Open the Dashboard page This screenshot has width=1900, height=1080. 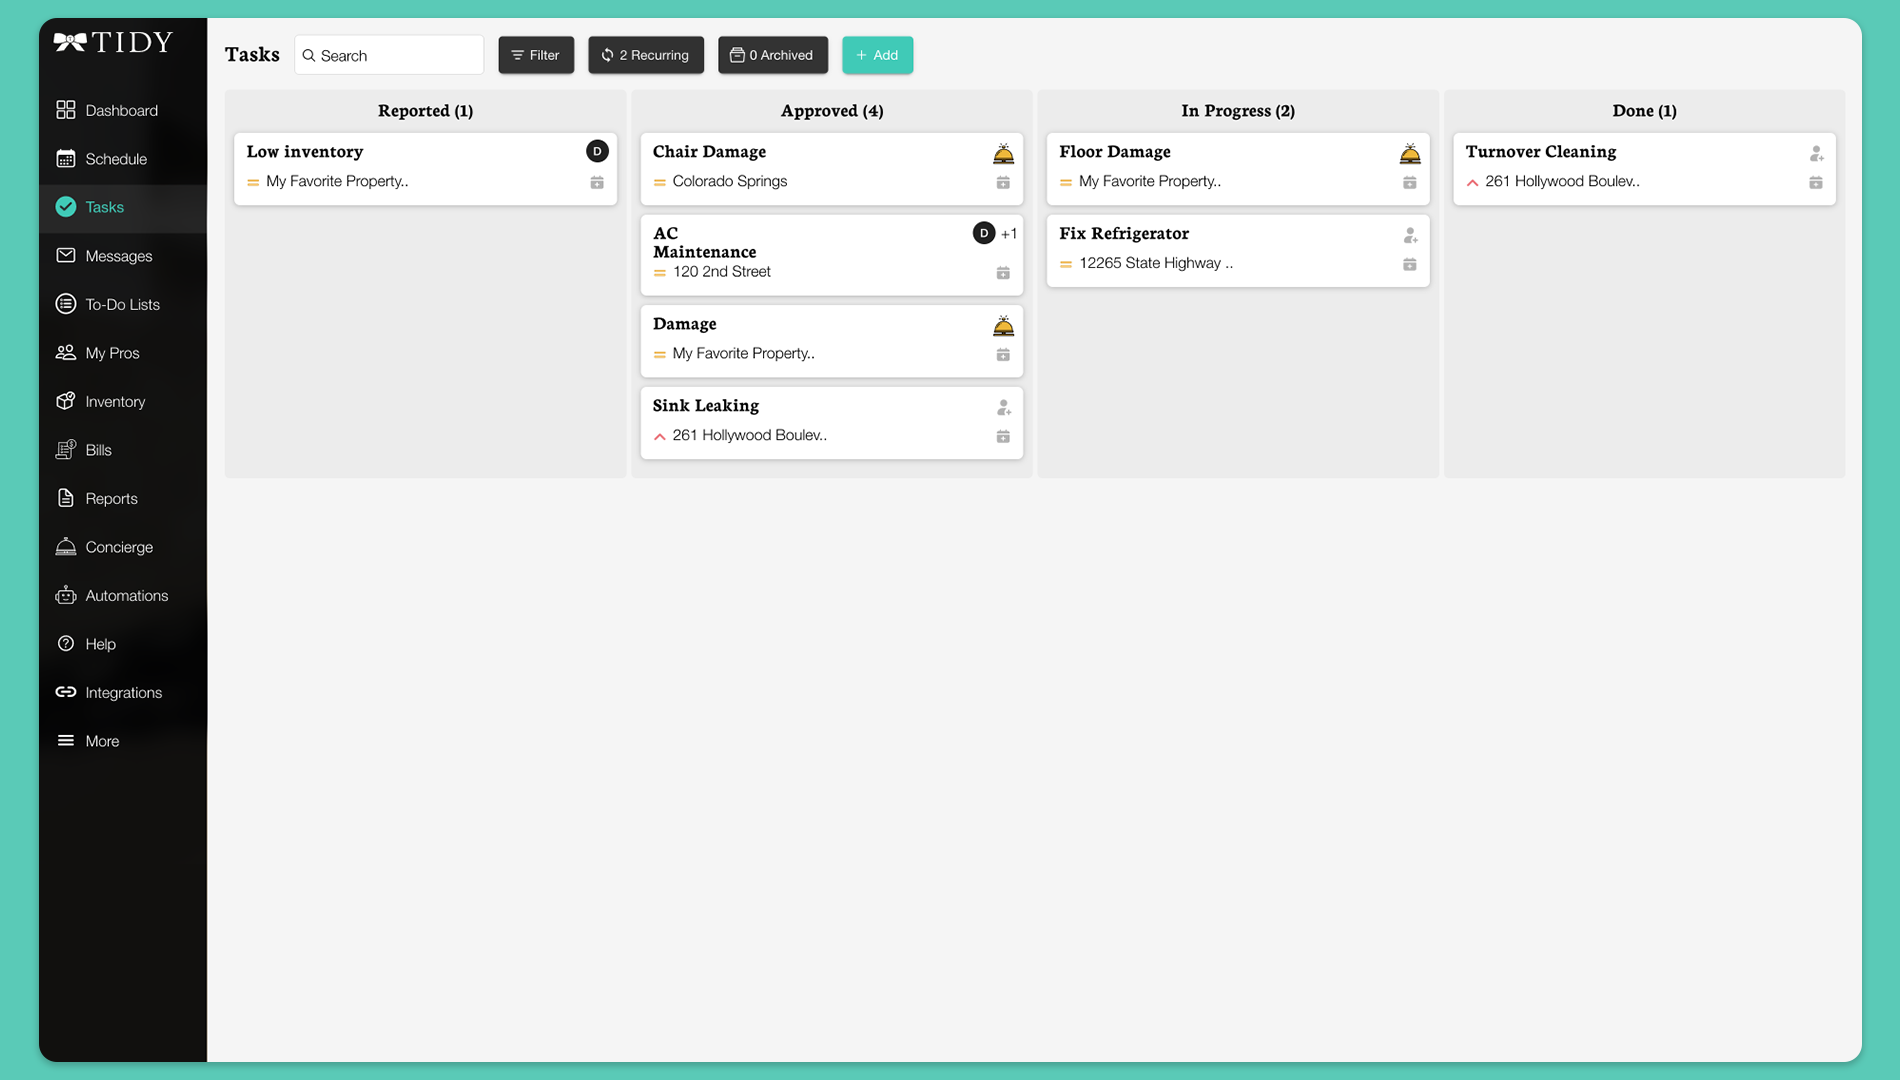coord(121,110)
